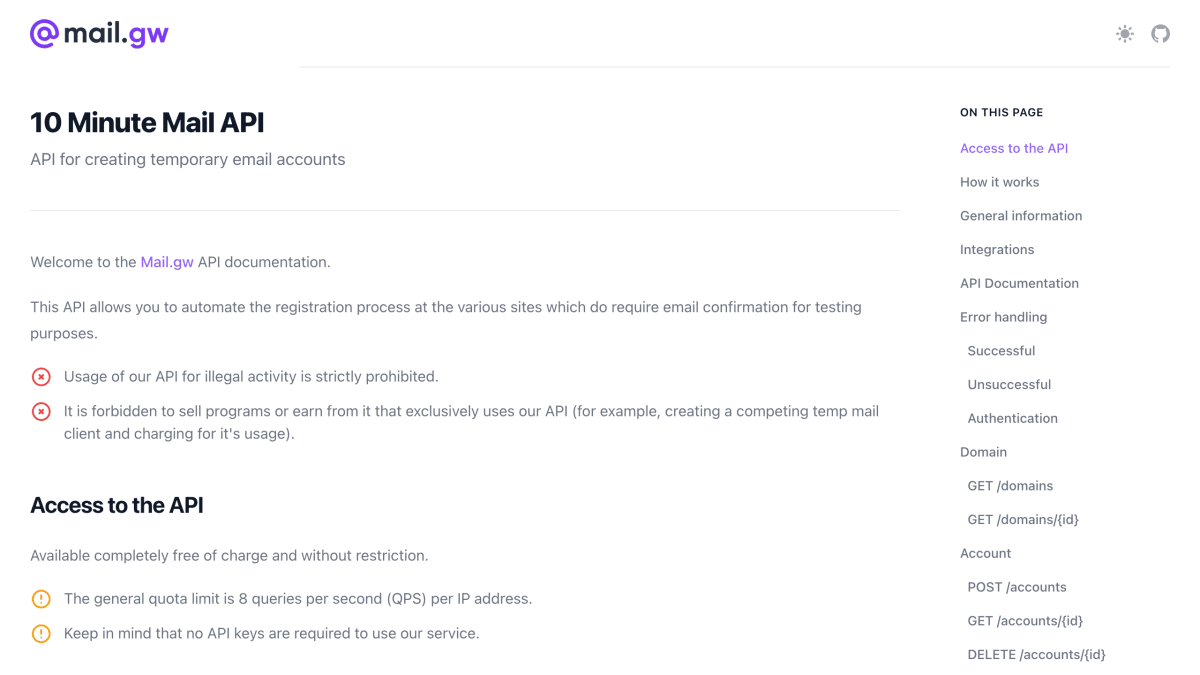Click the orange warning icon beside quota limit

click(x=41, y=599)
